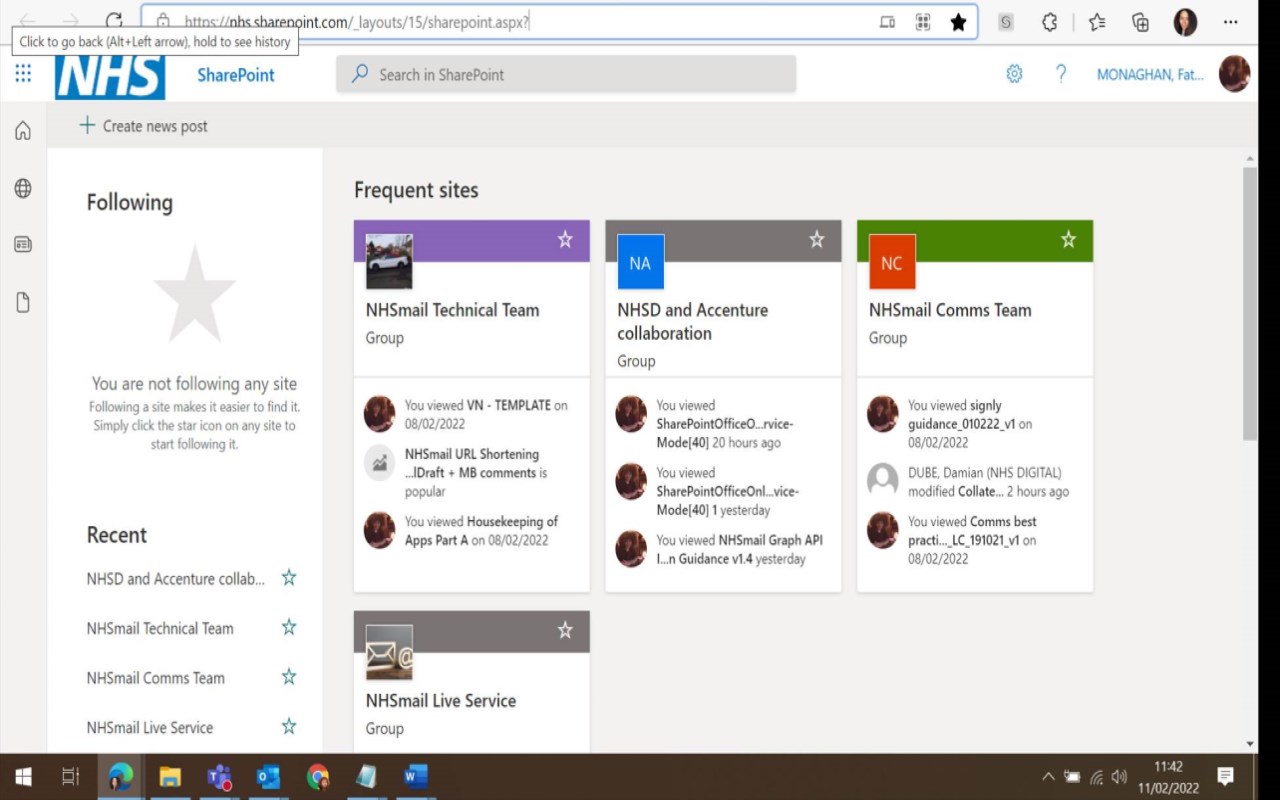Open File Explorer from taskbar

tap(170, 777)
